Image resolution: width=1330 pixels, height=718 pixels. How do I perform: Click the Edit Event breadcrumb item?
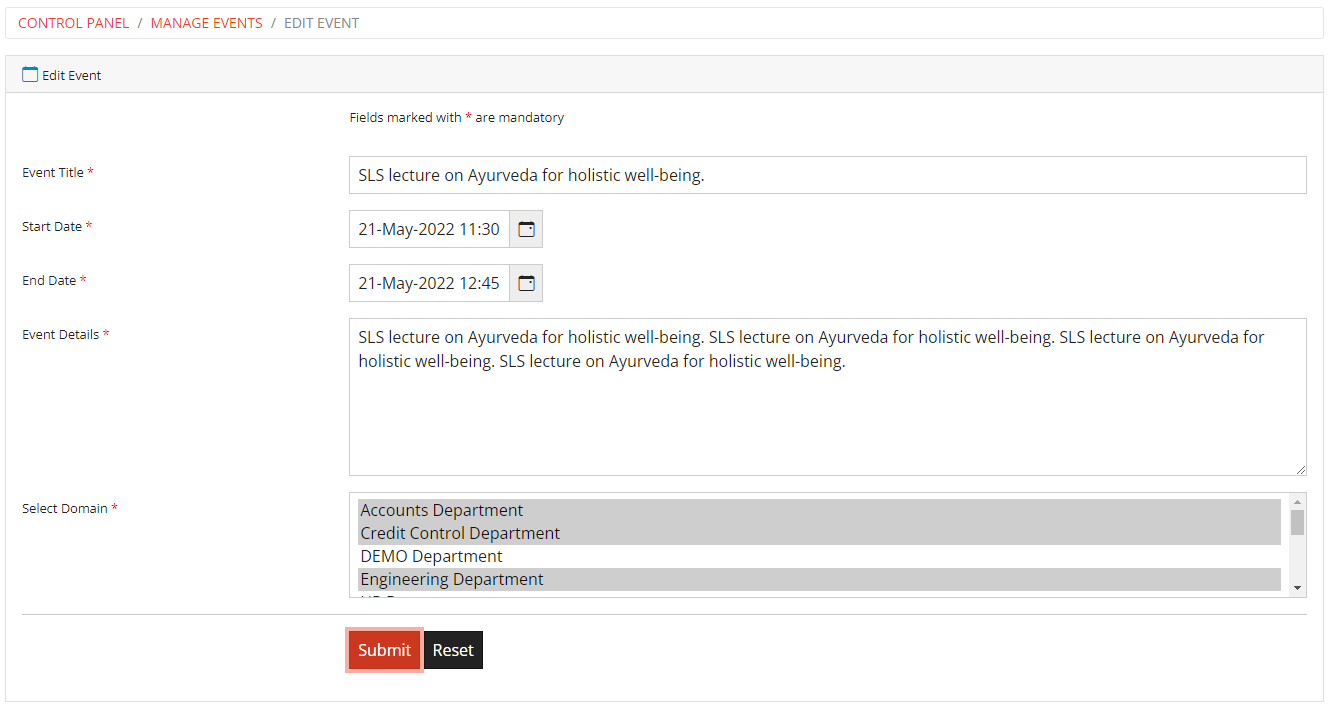[x=321, y=23]
